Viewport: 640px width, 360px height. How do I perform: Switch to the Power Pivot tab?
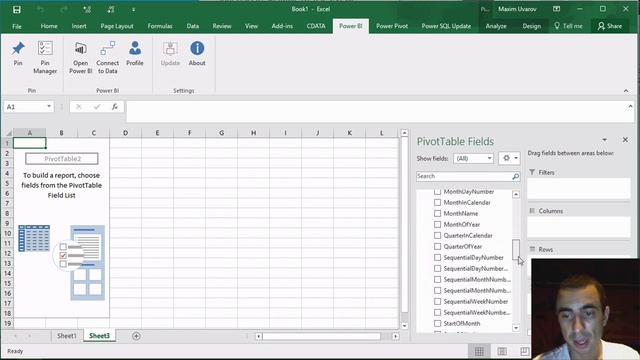(x=392, y=26)
